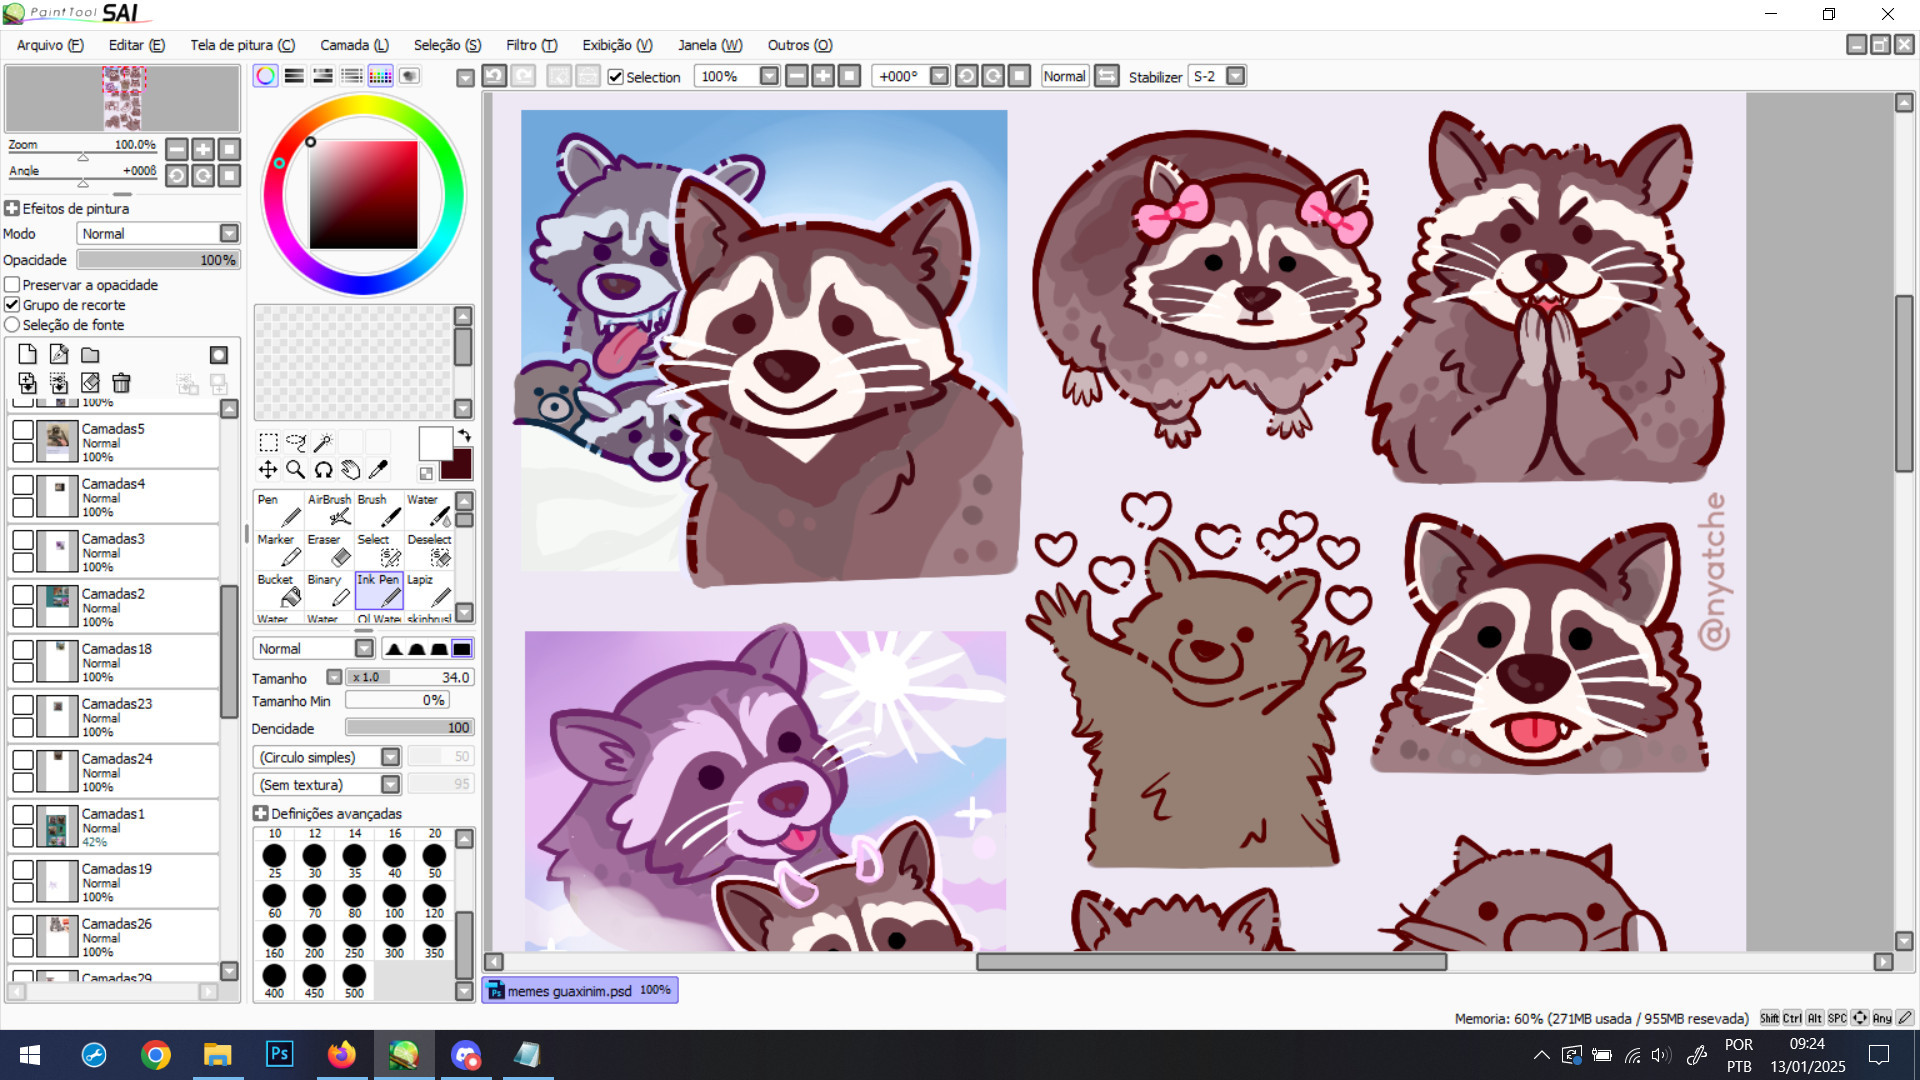Swap foreground and background colors
This screenshot has height=1080, width=1920.
tap(464, 435)
